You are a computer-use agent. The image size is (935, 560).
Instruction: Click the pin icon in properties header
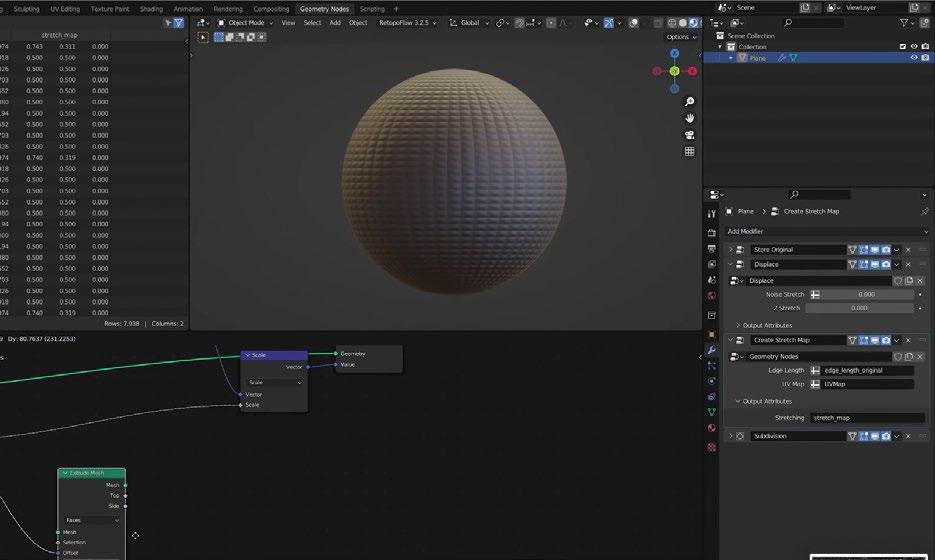[x=923, y=212]
